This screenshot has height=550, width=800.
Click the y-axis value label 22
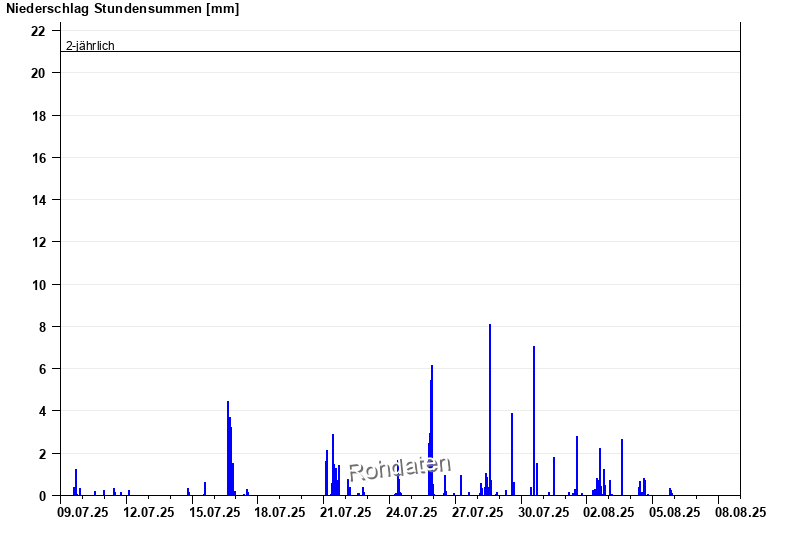tap(38, 31)
